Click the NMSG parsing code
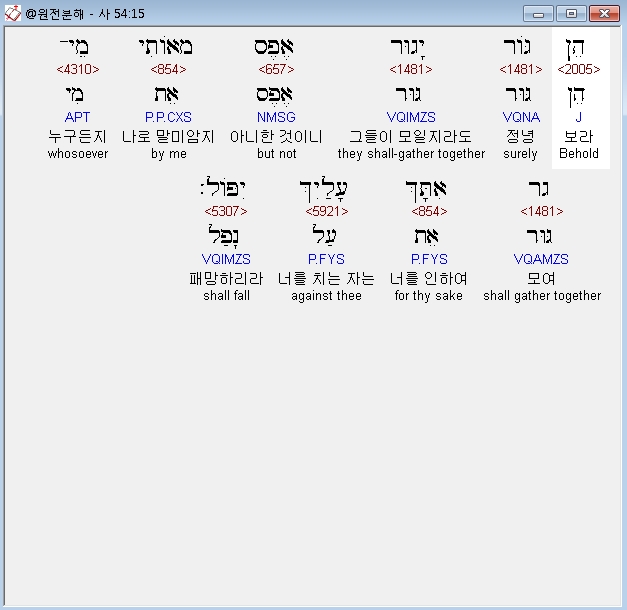627x610 pixels. coord(276,117)
